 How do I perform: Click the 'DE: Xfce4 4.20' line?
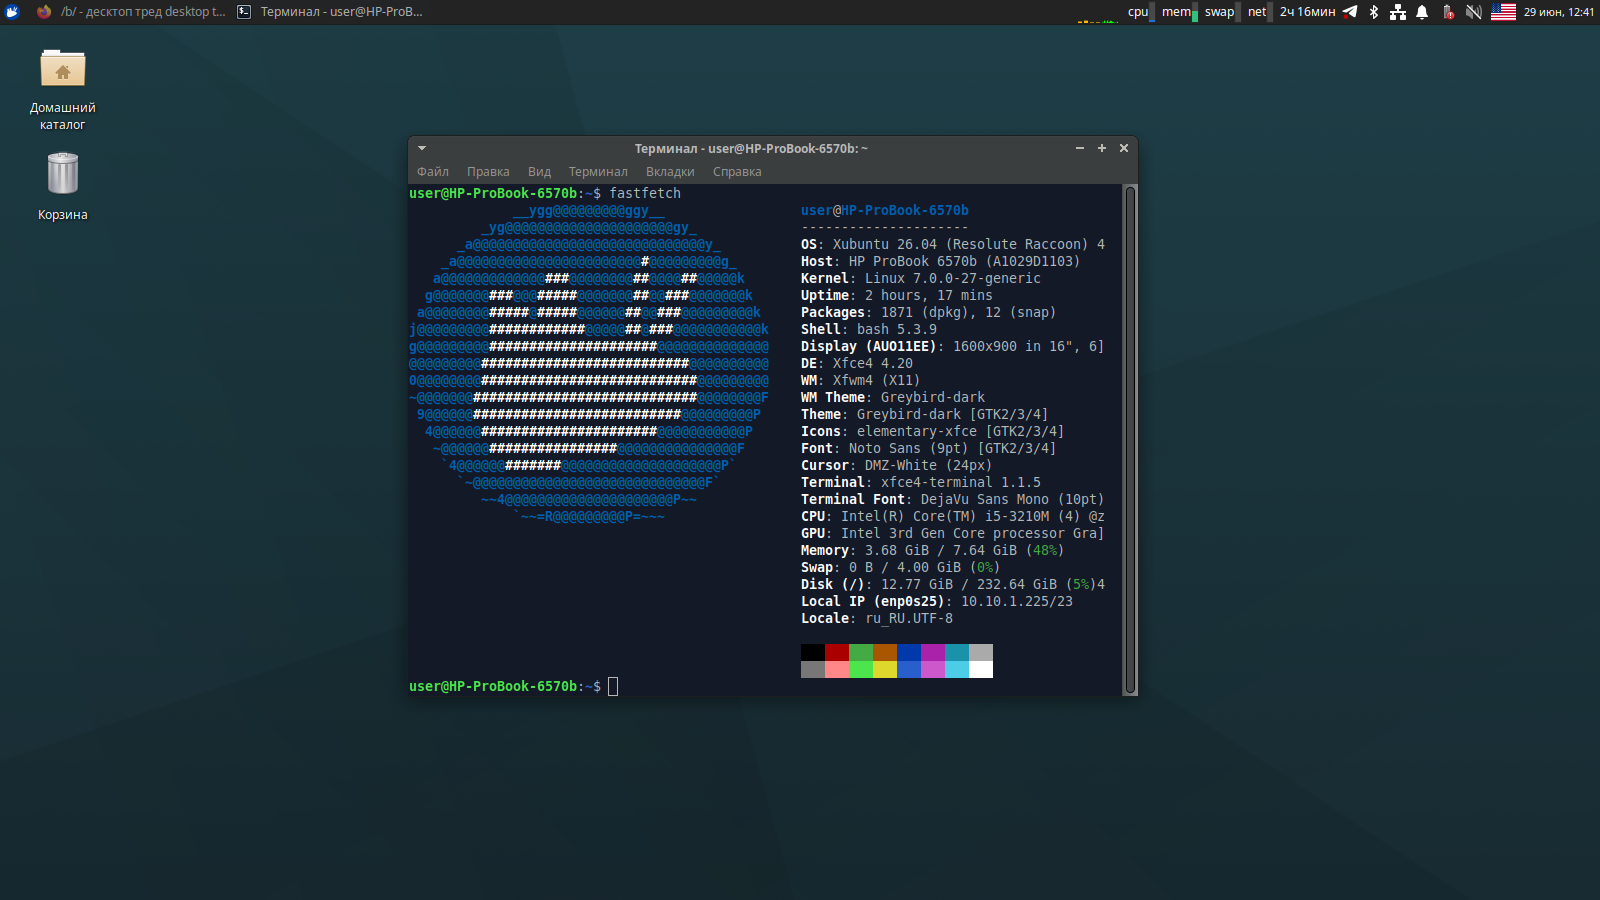pyautogui.click(x=857, y=364)
